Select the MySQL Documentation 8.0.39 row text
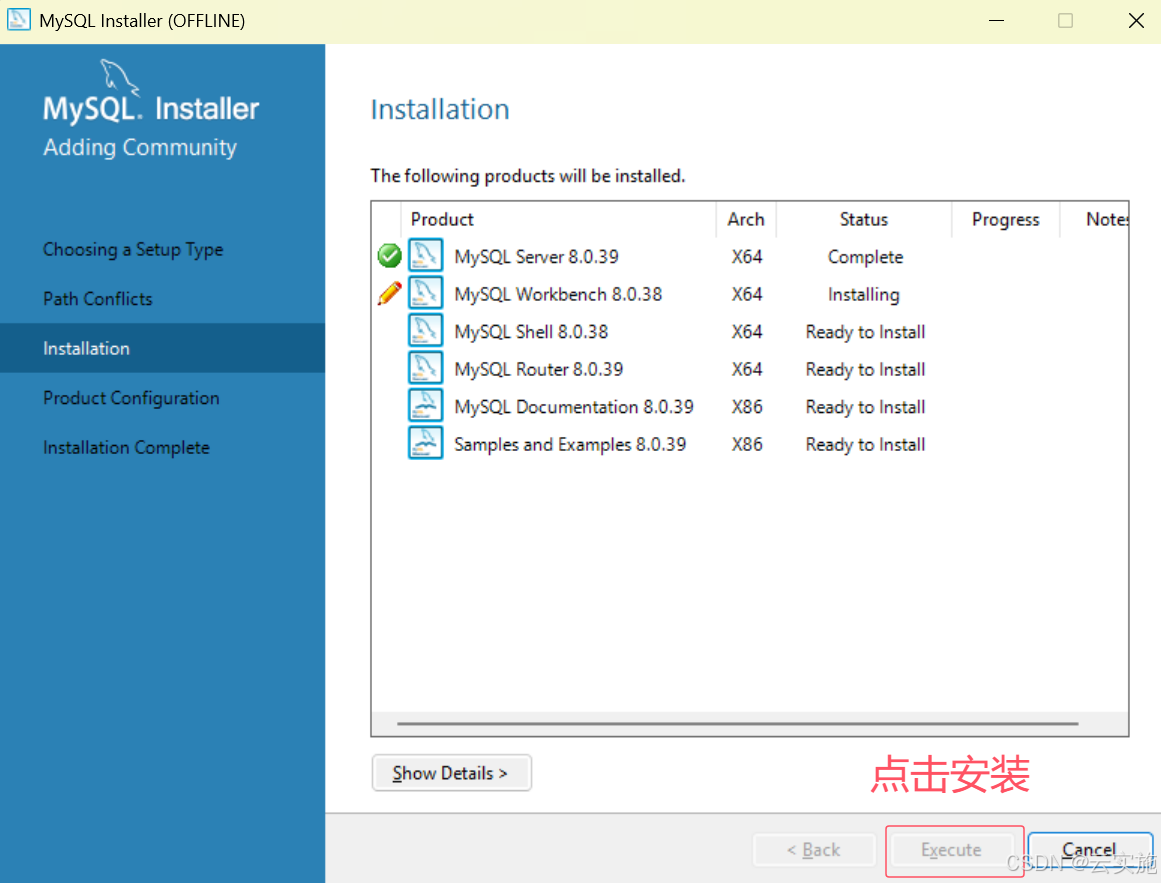Screen dimensions: 1161x883 pos(574,407)
